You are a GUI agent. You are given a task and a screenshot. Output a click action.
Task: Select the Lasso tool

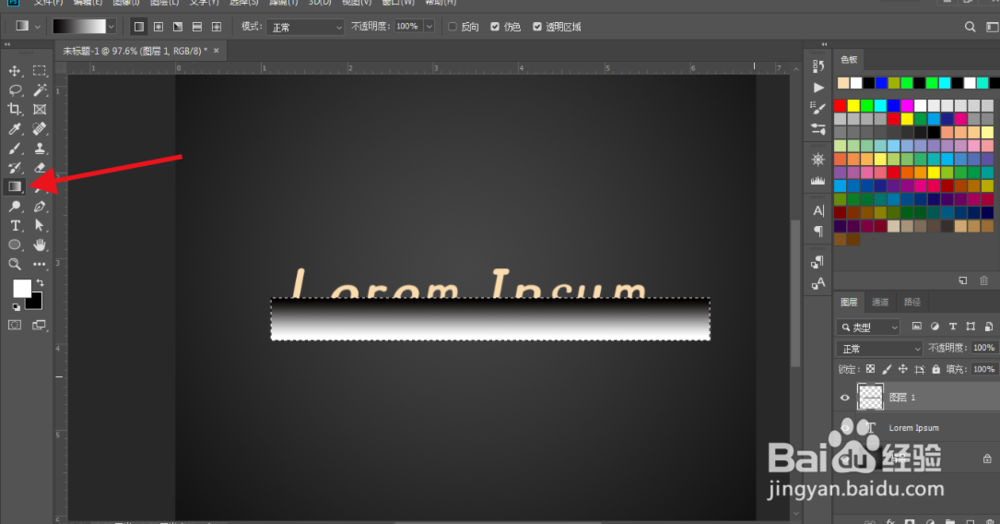coord(15,90)
